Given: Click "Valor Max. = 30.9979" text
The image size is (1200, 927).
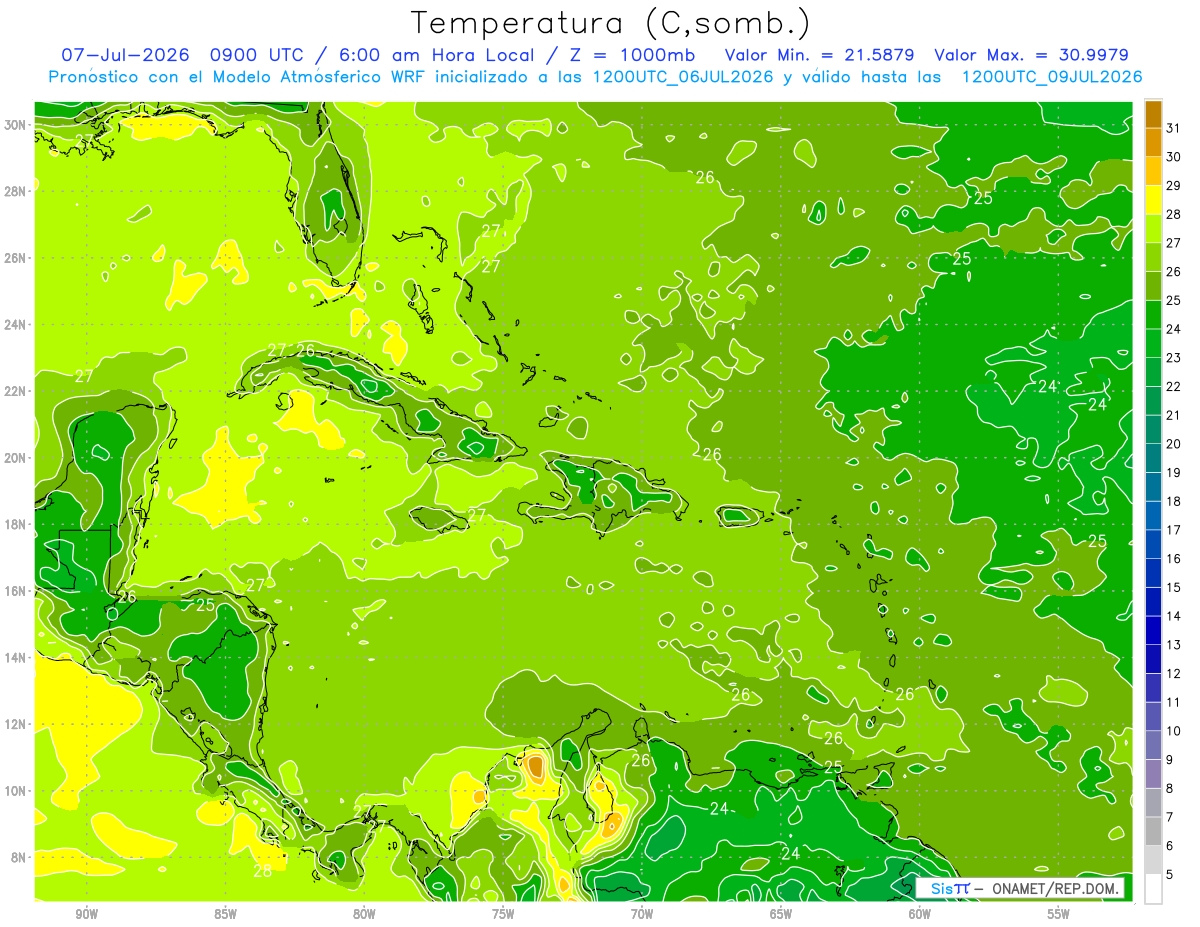Looking at the screenshot, I should pos(1031,55).
